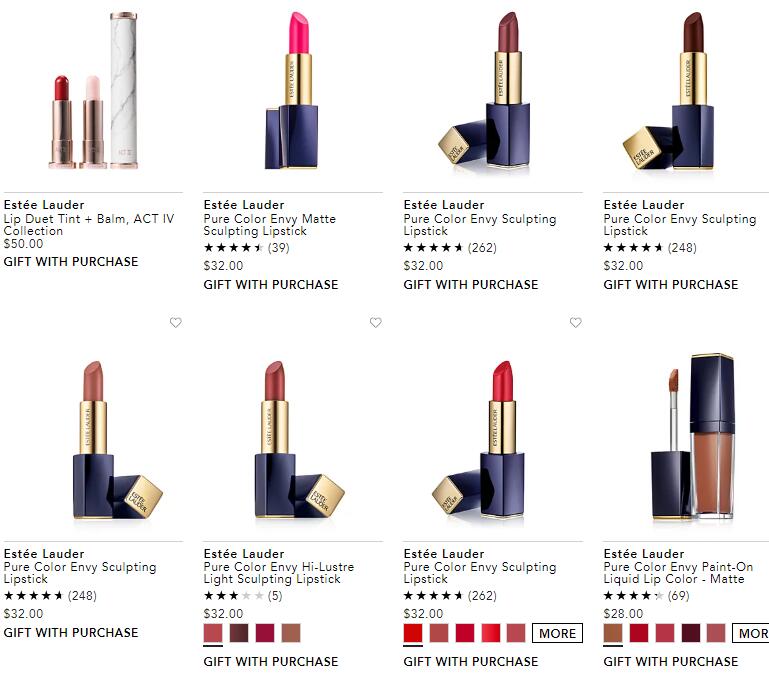Screen dimensions: 769x675
Task: Open the 69 reviews rating for Paint-On Liquid
Action: point(646,596)
